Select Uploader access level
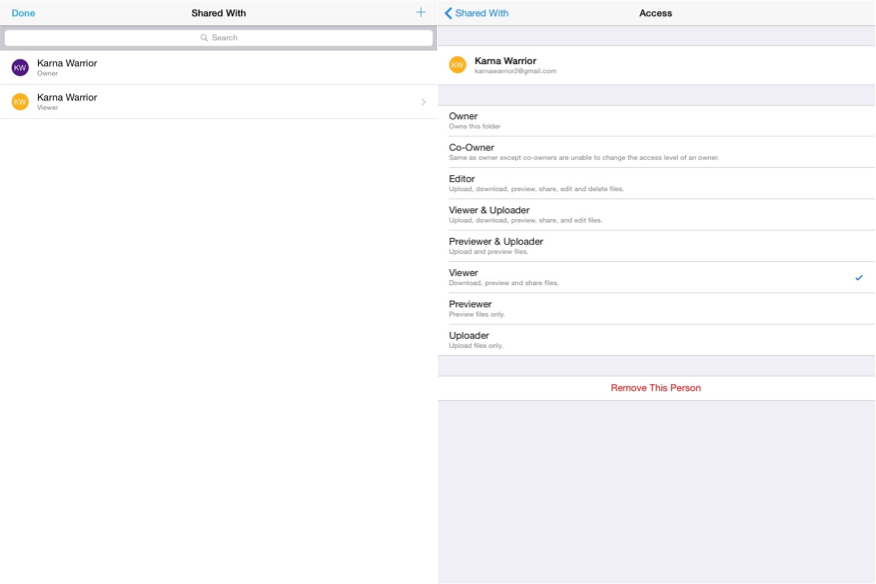This screenshot has height=584, width=876. click(x=469, y=339)
